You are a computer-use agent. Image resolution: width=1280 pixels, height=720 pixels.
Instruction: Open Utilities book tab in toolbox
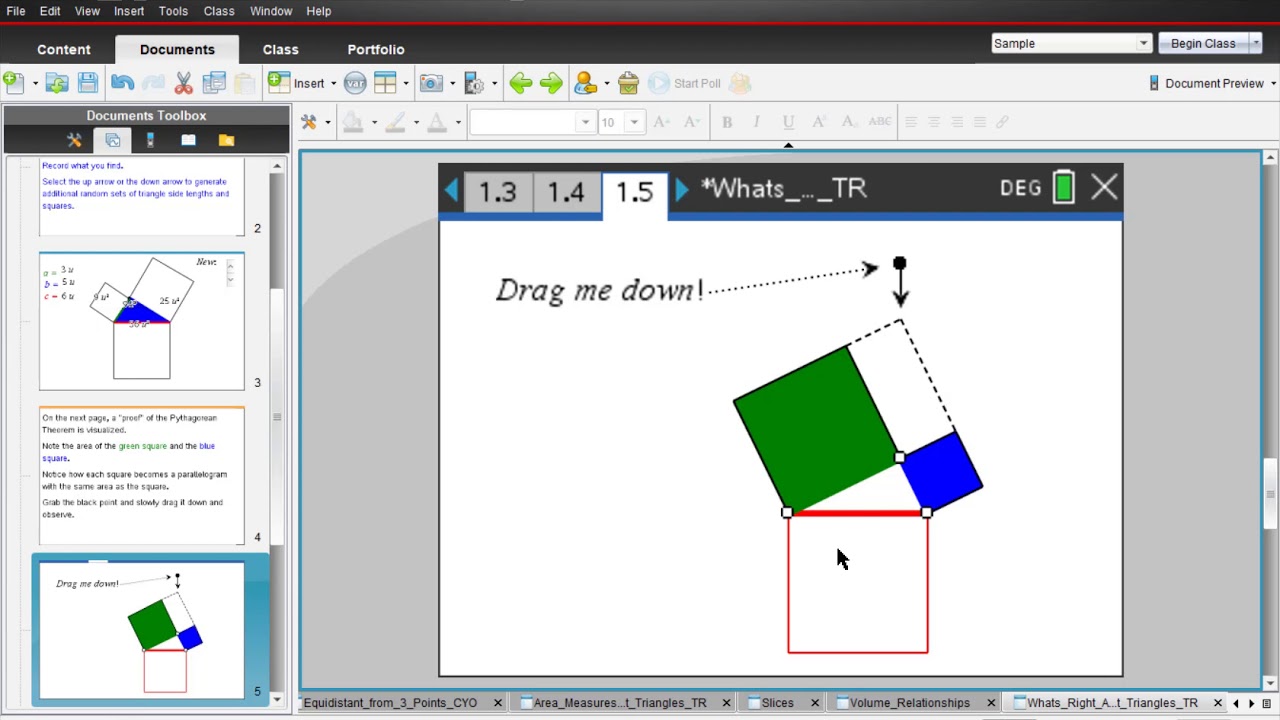pyautogui.click(x=188, y=140)
